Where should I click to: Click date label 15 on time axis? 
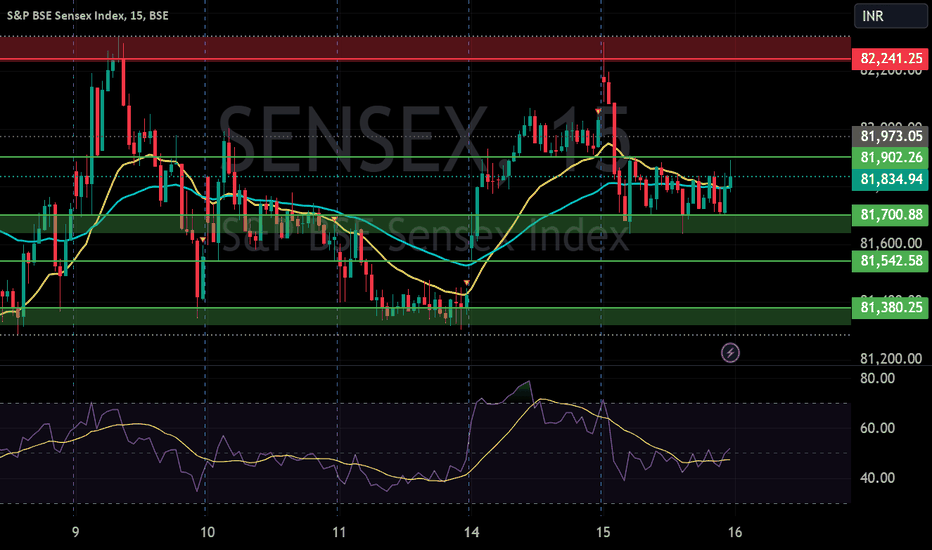pos(603,532)
